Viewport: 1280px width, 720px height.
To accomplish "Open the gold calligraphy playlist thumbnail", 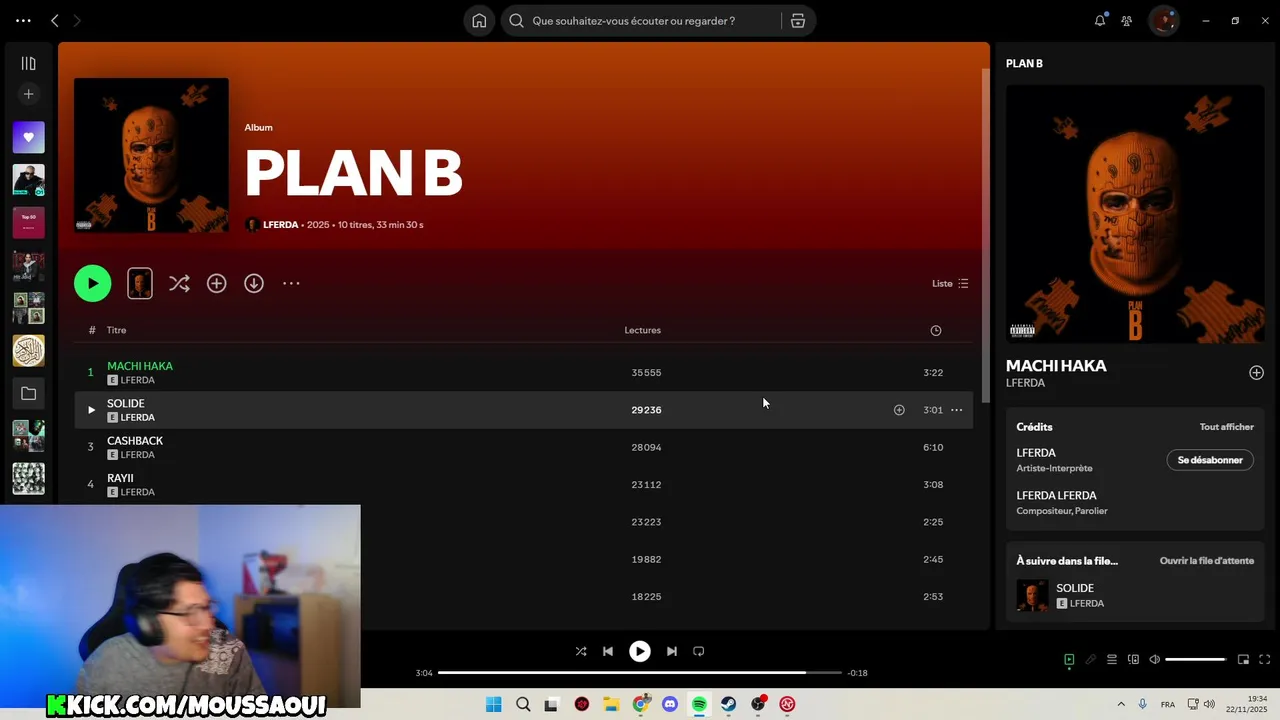I will pyautogui.click(x=28, y=350).
